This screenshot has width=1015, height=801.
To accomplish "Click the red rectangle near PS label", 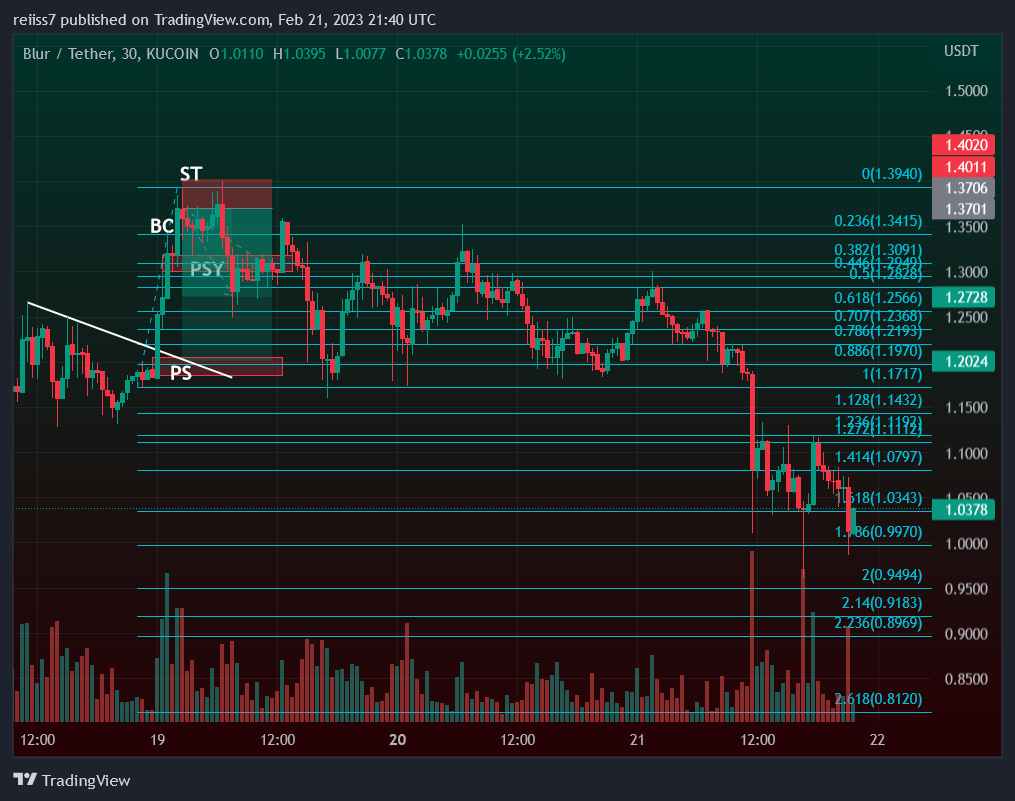I will click(x=218, y=366).
